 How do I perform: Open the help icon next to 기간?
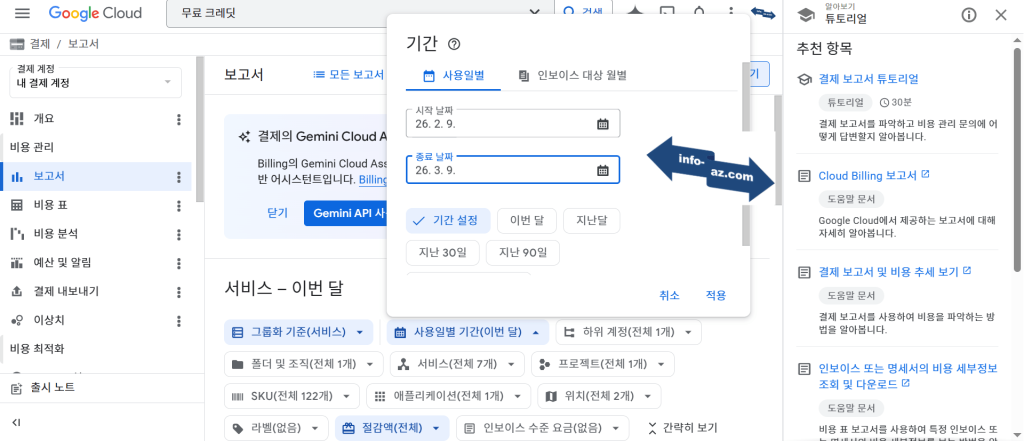tap(454, 44)
